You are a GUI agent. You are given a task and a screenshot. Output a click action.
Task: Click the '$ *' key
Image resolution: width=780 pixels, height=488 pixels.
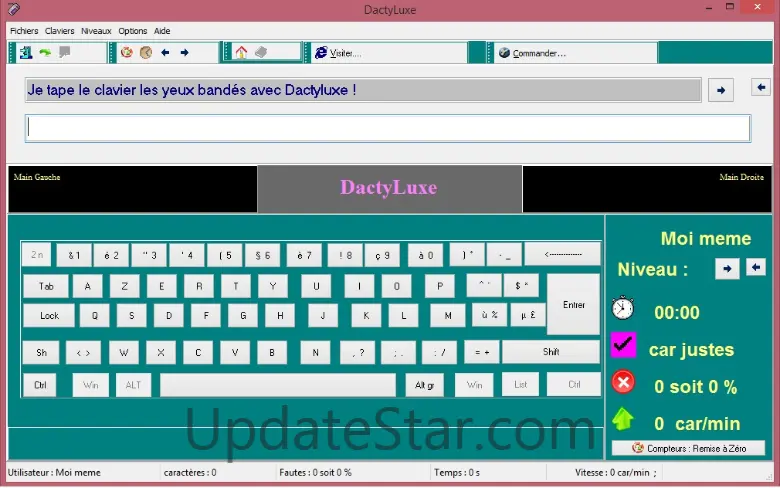click(x=521, y=286)
